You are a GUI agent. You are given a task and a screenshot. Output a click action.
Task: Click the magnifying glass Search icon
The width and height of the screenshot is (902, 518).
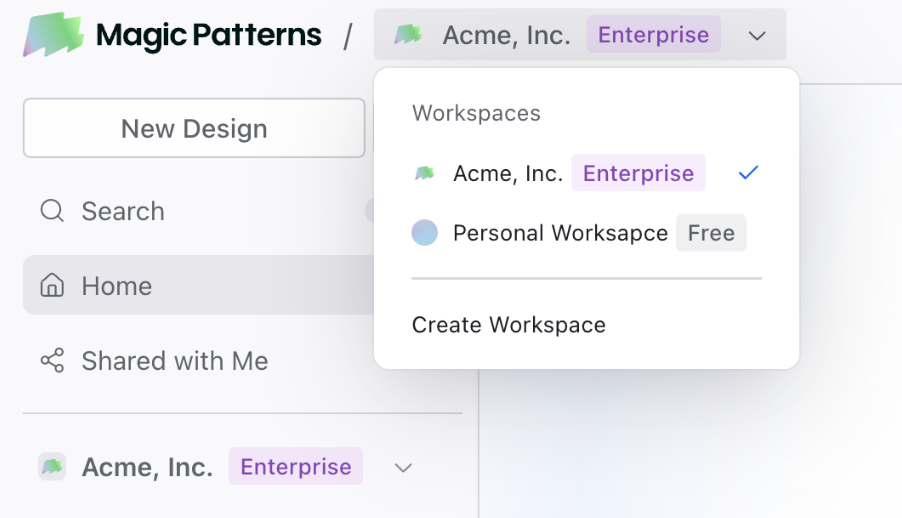[51, 211]
